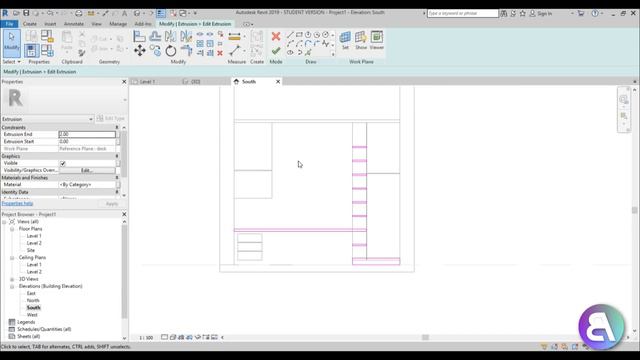
Task: Switch to the Level 1 view tab
Action: click(147, 82)
